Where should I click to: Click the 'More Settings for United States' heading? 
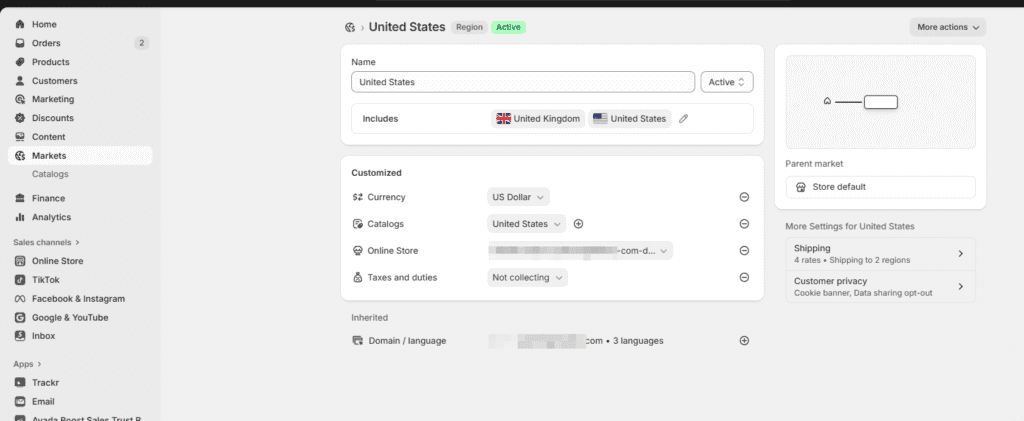850,226
